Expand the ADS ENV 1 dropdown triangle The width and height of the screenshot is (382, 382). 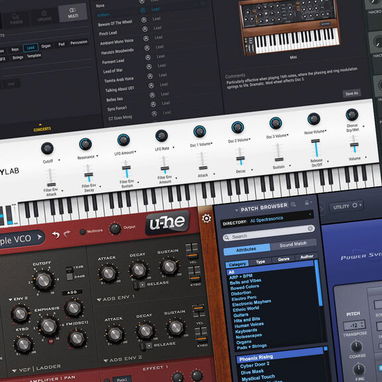[99, 300]
